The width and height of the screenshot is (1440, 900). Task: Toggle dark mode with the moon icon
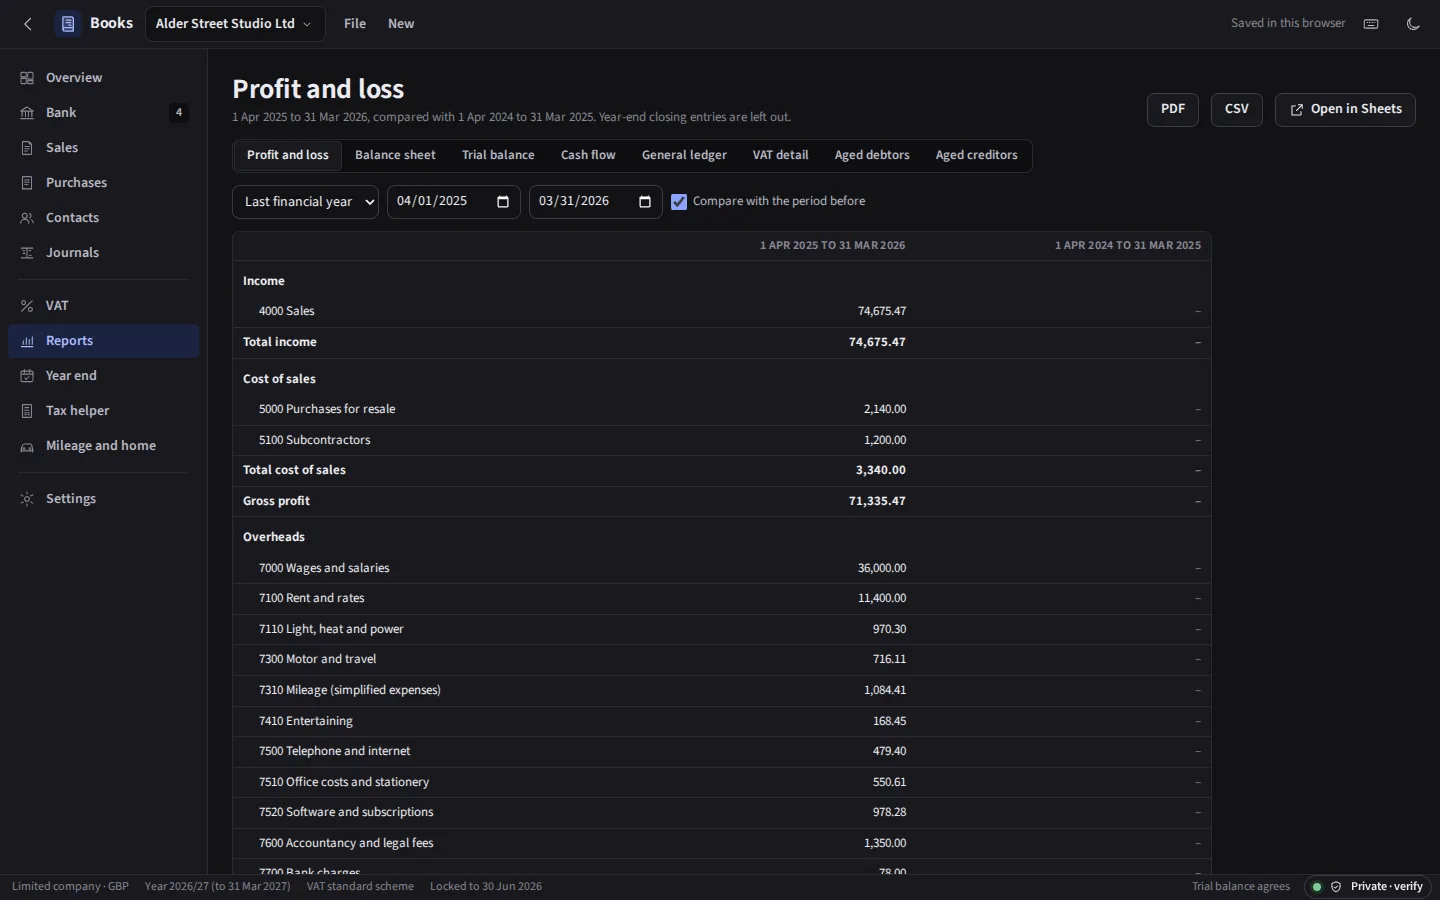(1413, 24)
